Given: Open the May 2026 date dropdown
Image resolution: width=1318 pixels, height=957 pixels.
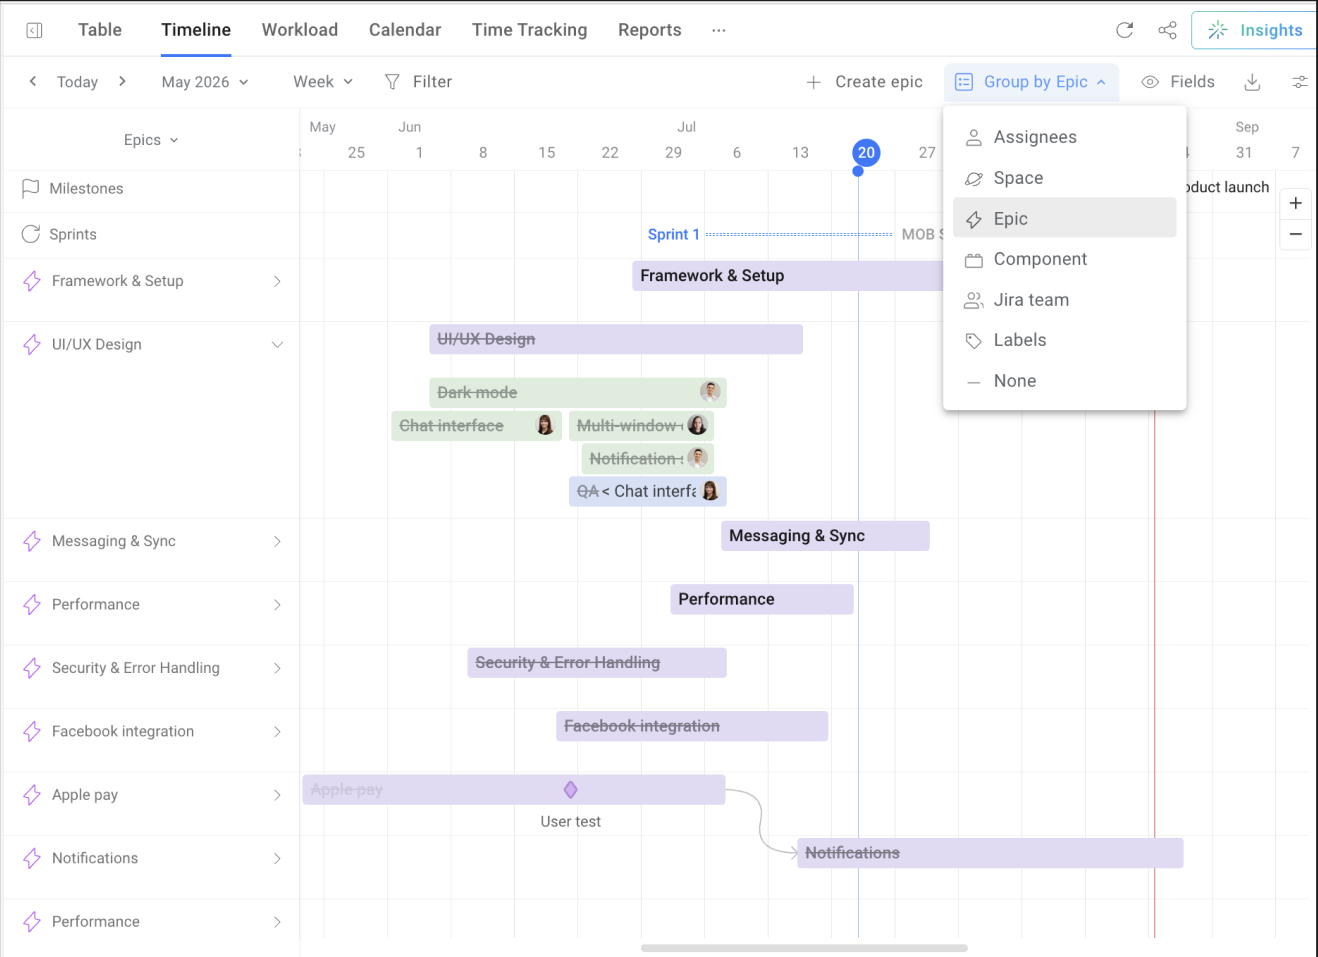Looking at the screenshot, I should coord(205,82).
